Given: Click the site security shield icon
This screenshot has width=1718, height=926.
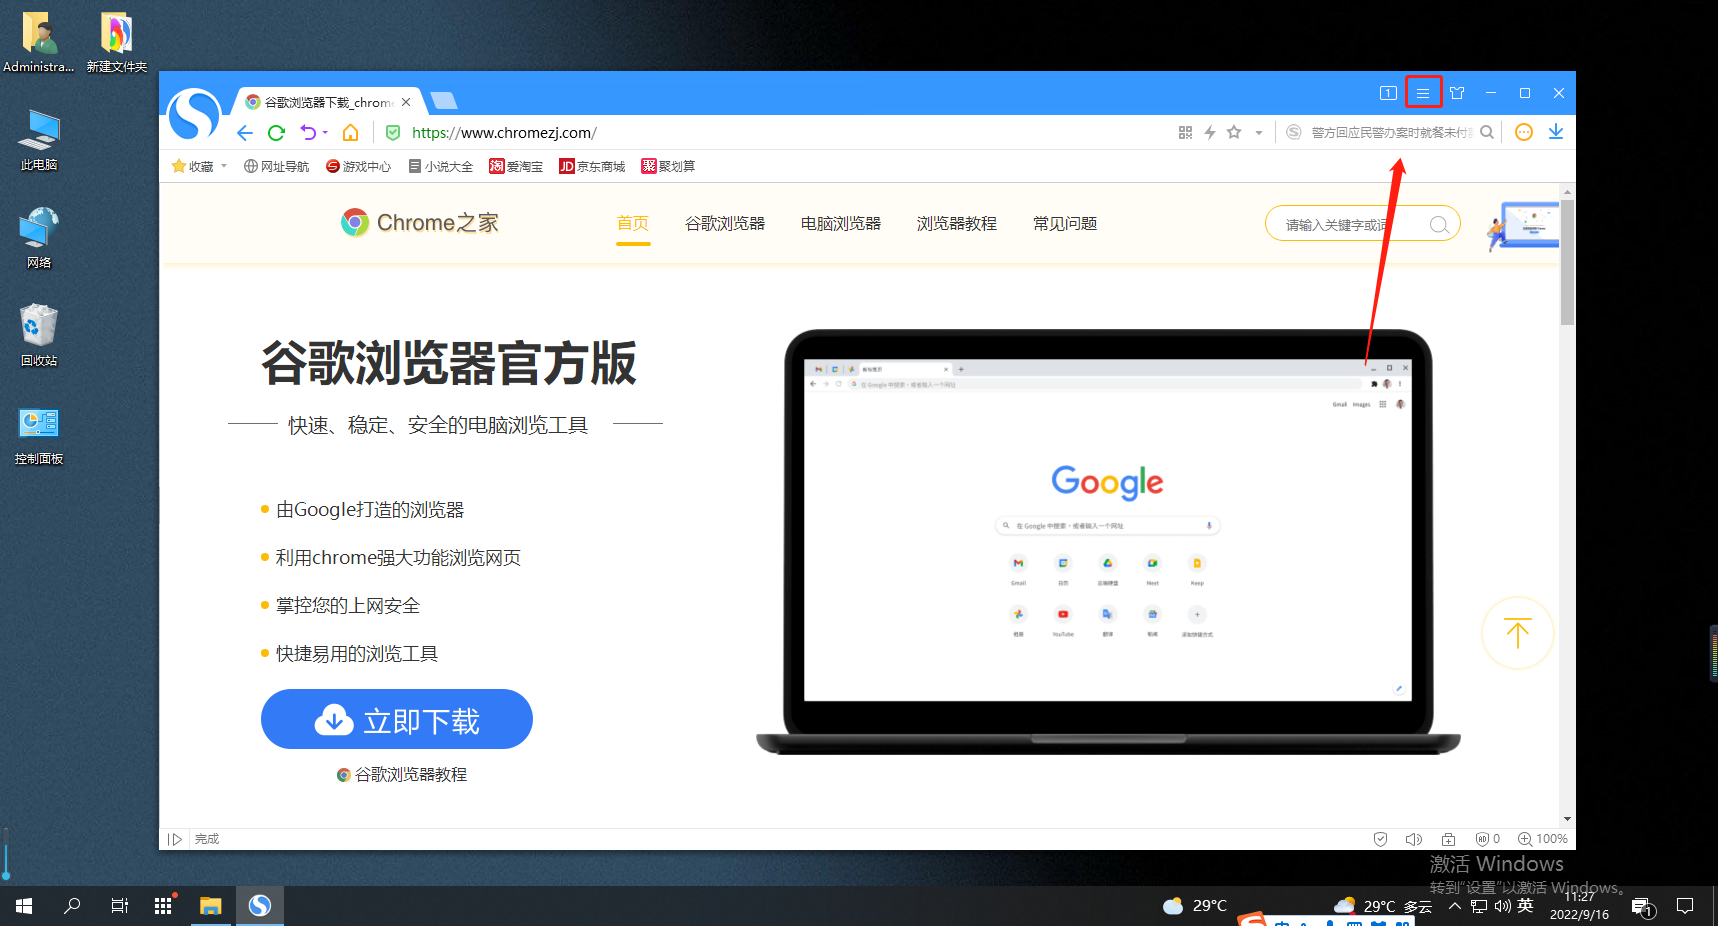Looking at the screenshot, I should (x=393, y=133).
